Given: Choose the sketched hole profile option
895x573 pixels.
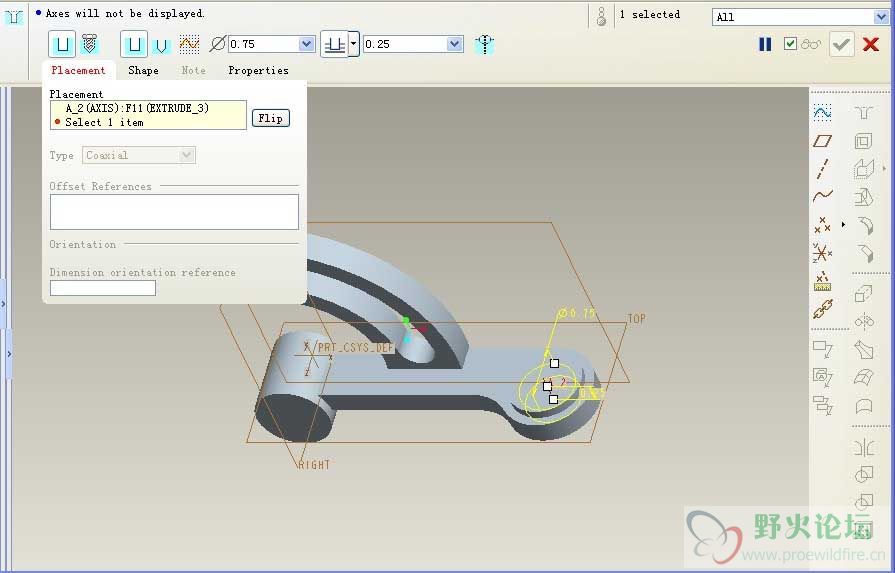Looking at the screenshot, I should (189, 44).
